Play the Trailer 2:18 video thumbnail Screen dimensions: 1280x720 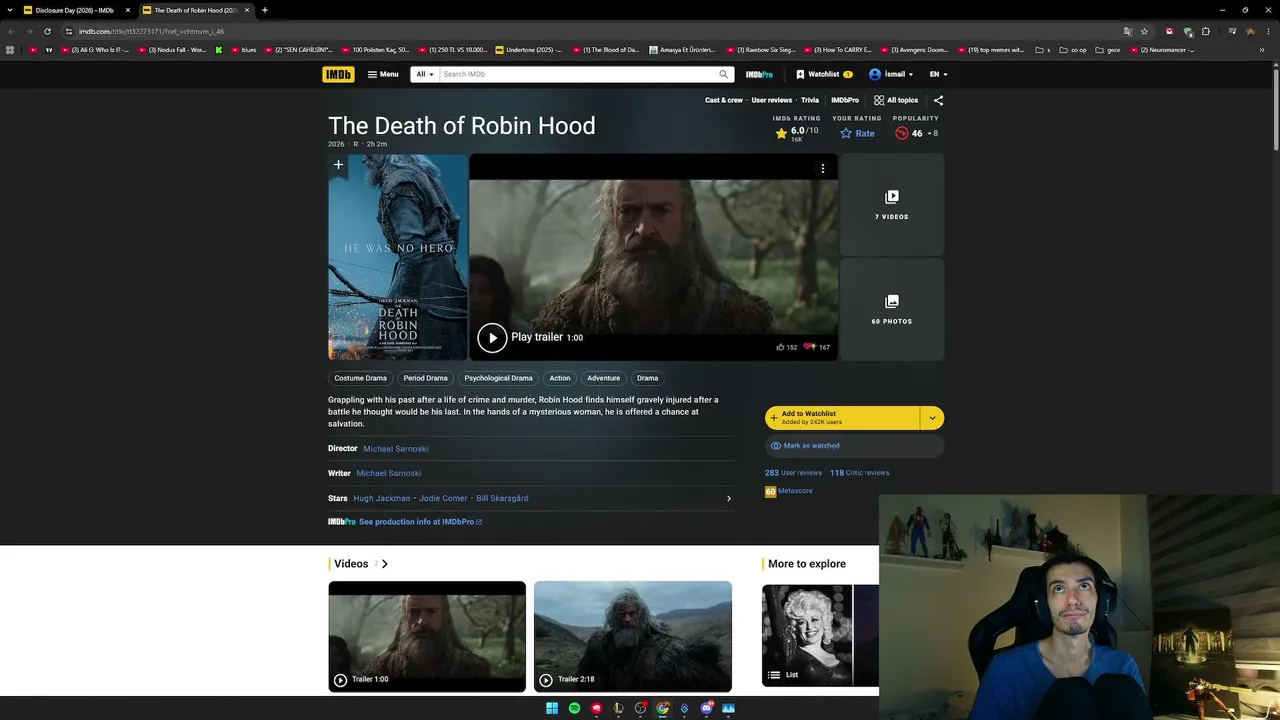[633, 636]
